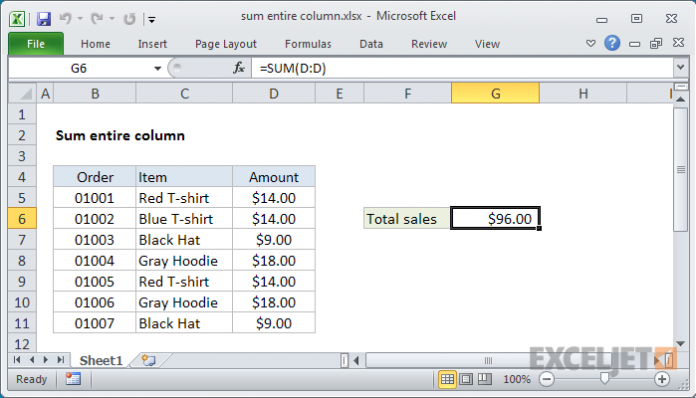Save the workbook with the floppy disk icon

pos(44,19)
